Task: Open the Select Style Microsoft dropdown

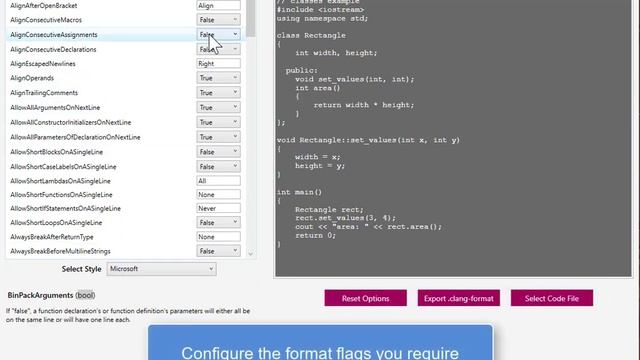Action: click(x=162, y=269)
